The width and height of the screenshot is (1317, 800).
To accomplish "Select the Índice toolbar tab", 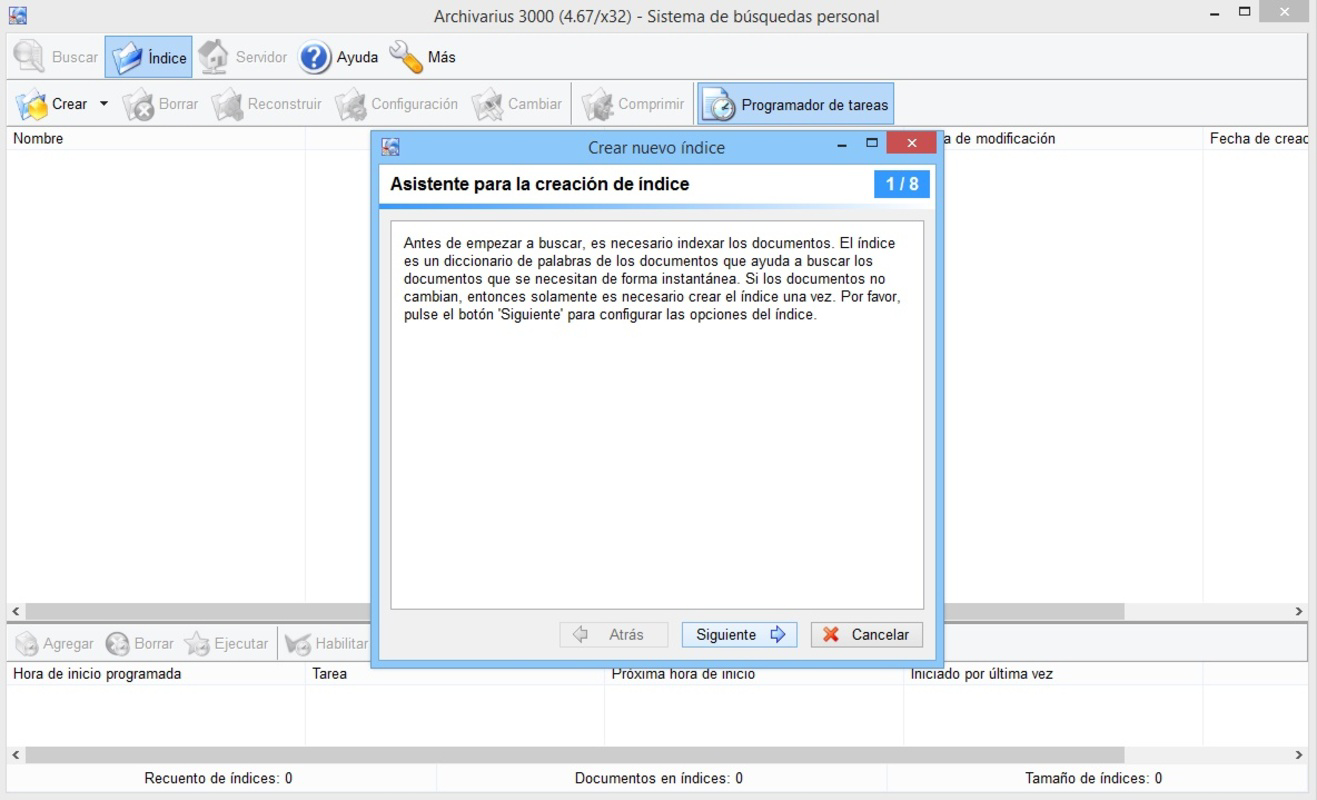I will pos(148,57).
